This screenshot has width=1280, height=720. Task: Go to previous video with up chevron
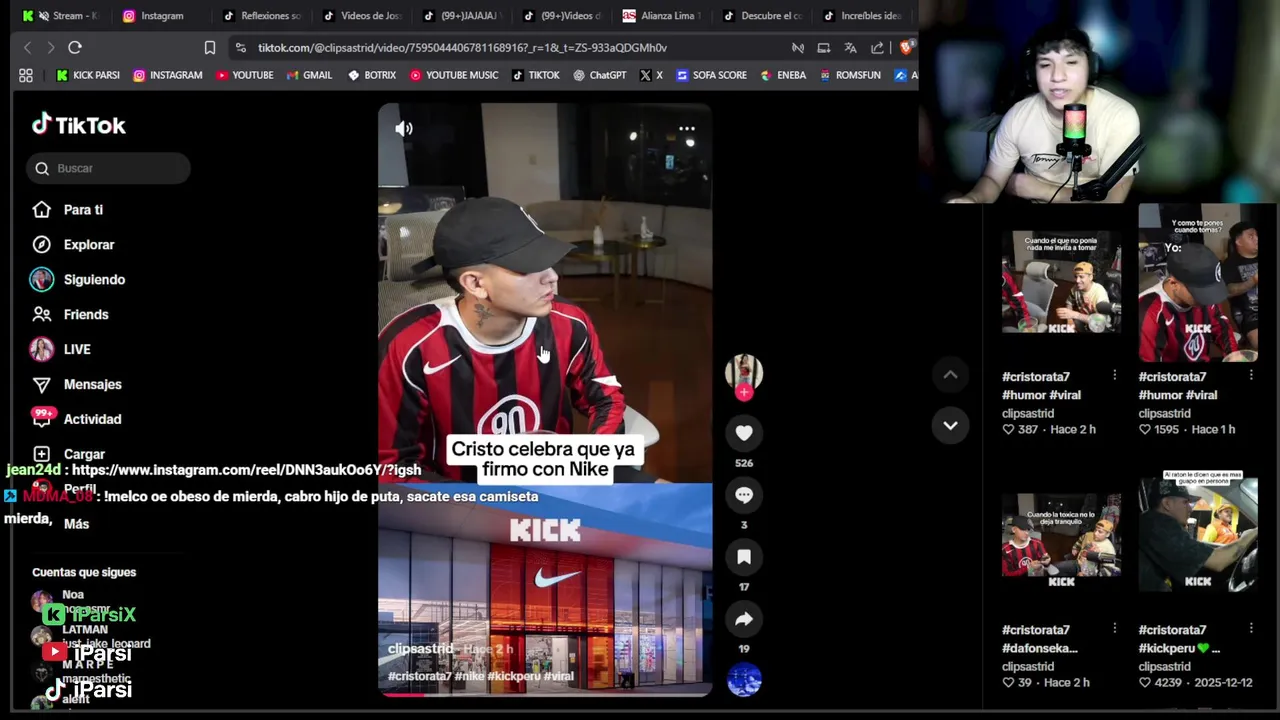(950, 375)
